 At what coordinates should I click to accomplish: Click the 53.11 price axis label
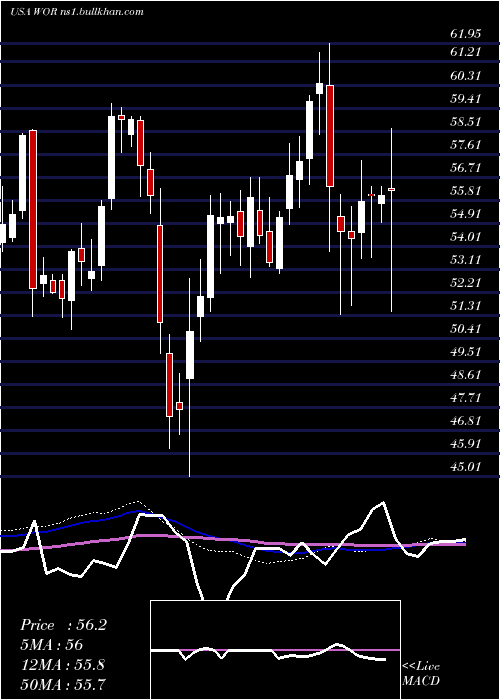[466, 259]
